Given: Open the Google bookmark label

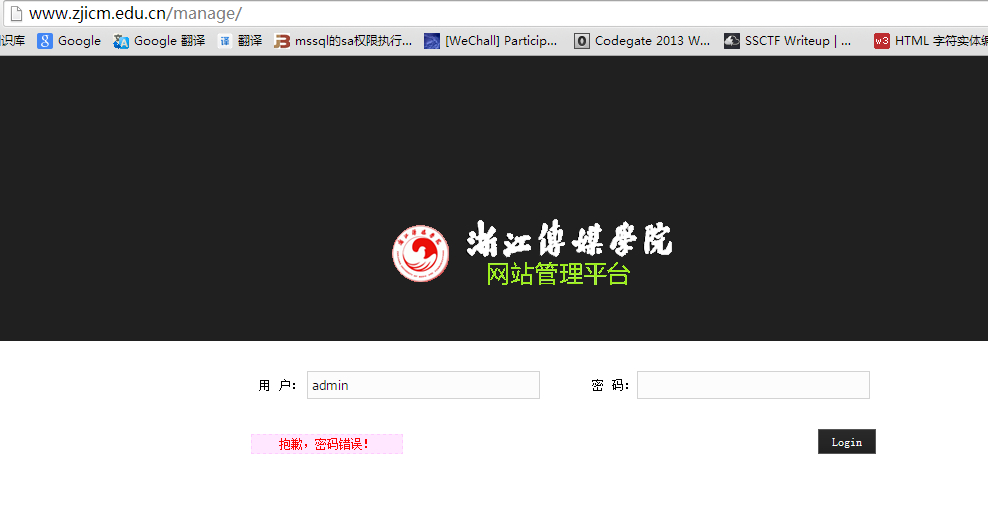Looking at the screenshot, I should [79, 41].
